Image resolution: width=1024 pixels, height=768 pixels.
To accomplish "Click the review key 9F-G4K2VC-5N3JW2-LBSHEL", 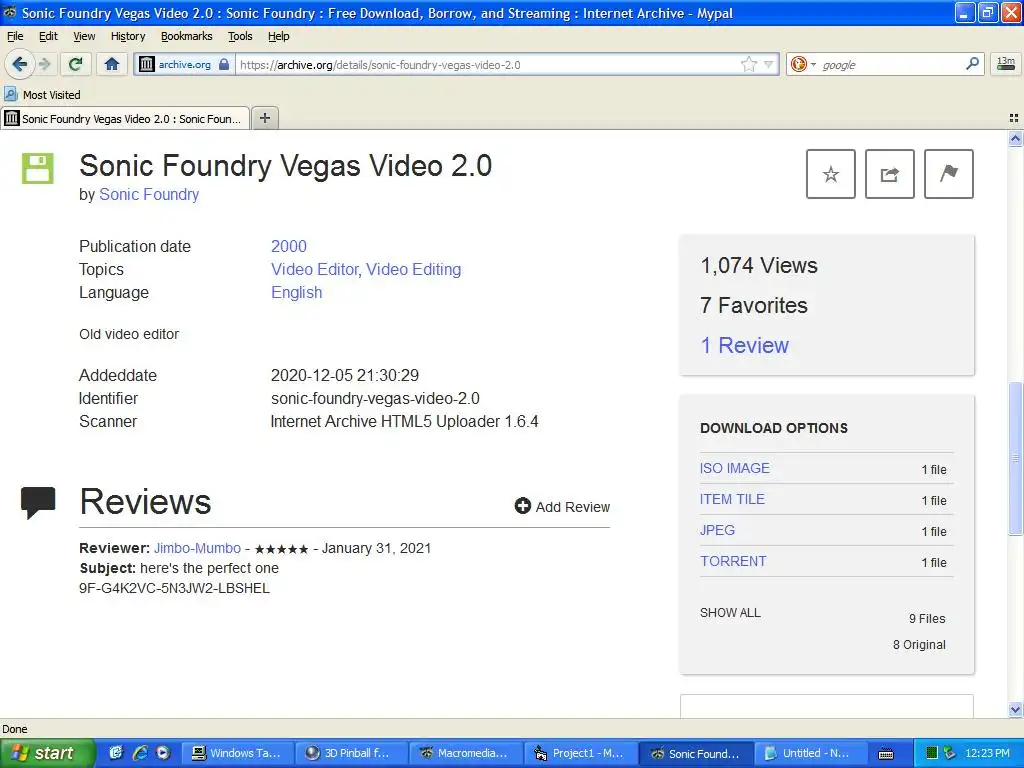I will coord(174,588).
